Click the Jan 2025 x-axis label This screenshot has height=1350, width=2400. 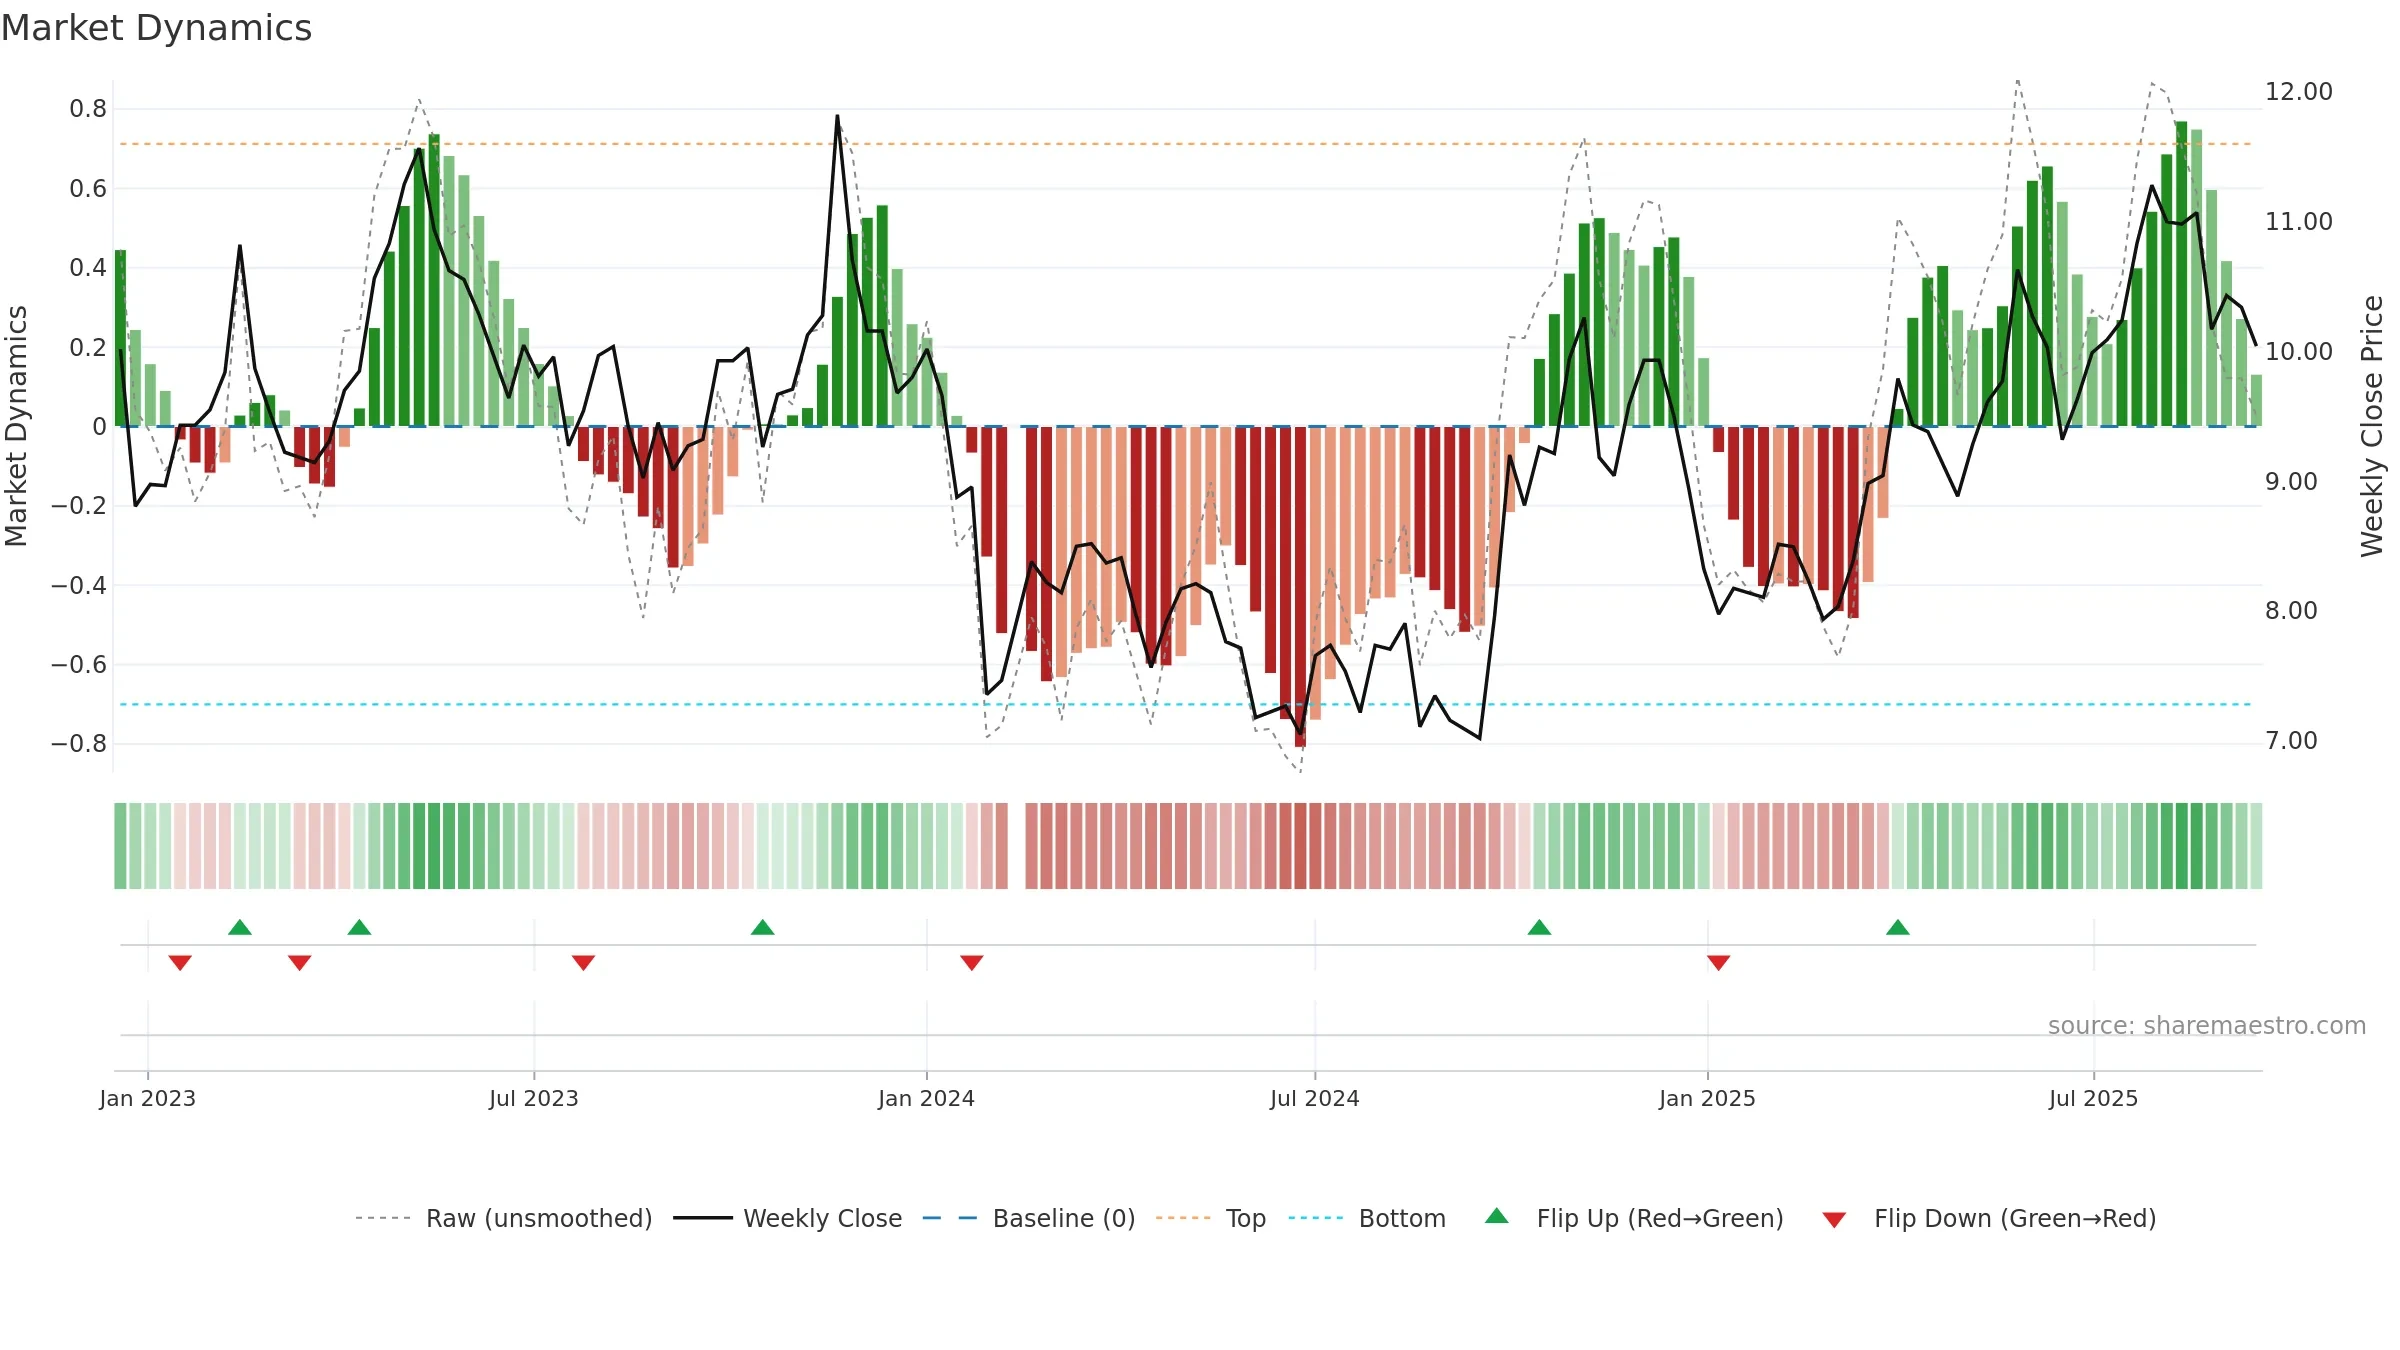1708,1098
